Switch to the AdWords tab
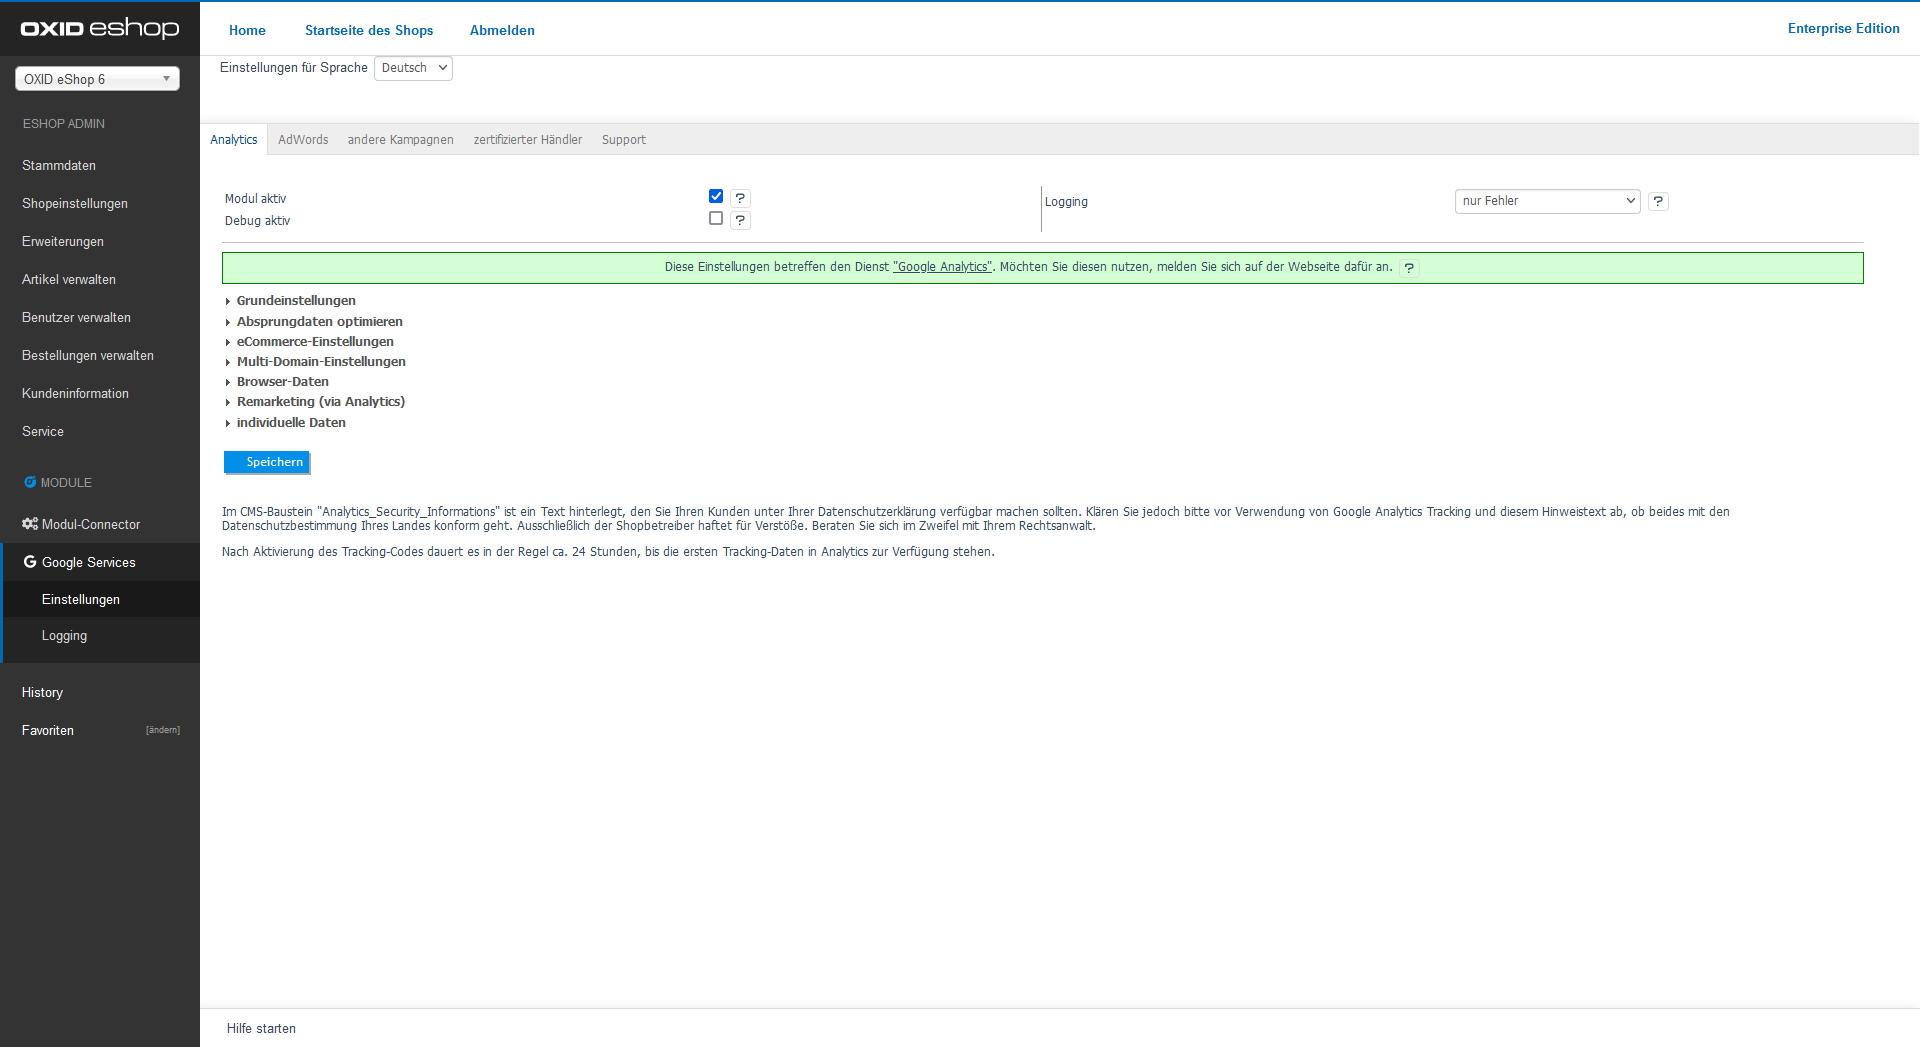This screenshot has width=1920, height=1047. coord(303,140)
